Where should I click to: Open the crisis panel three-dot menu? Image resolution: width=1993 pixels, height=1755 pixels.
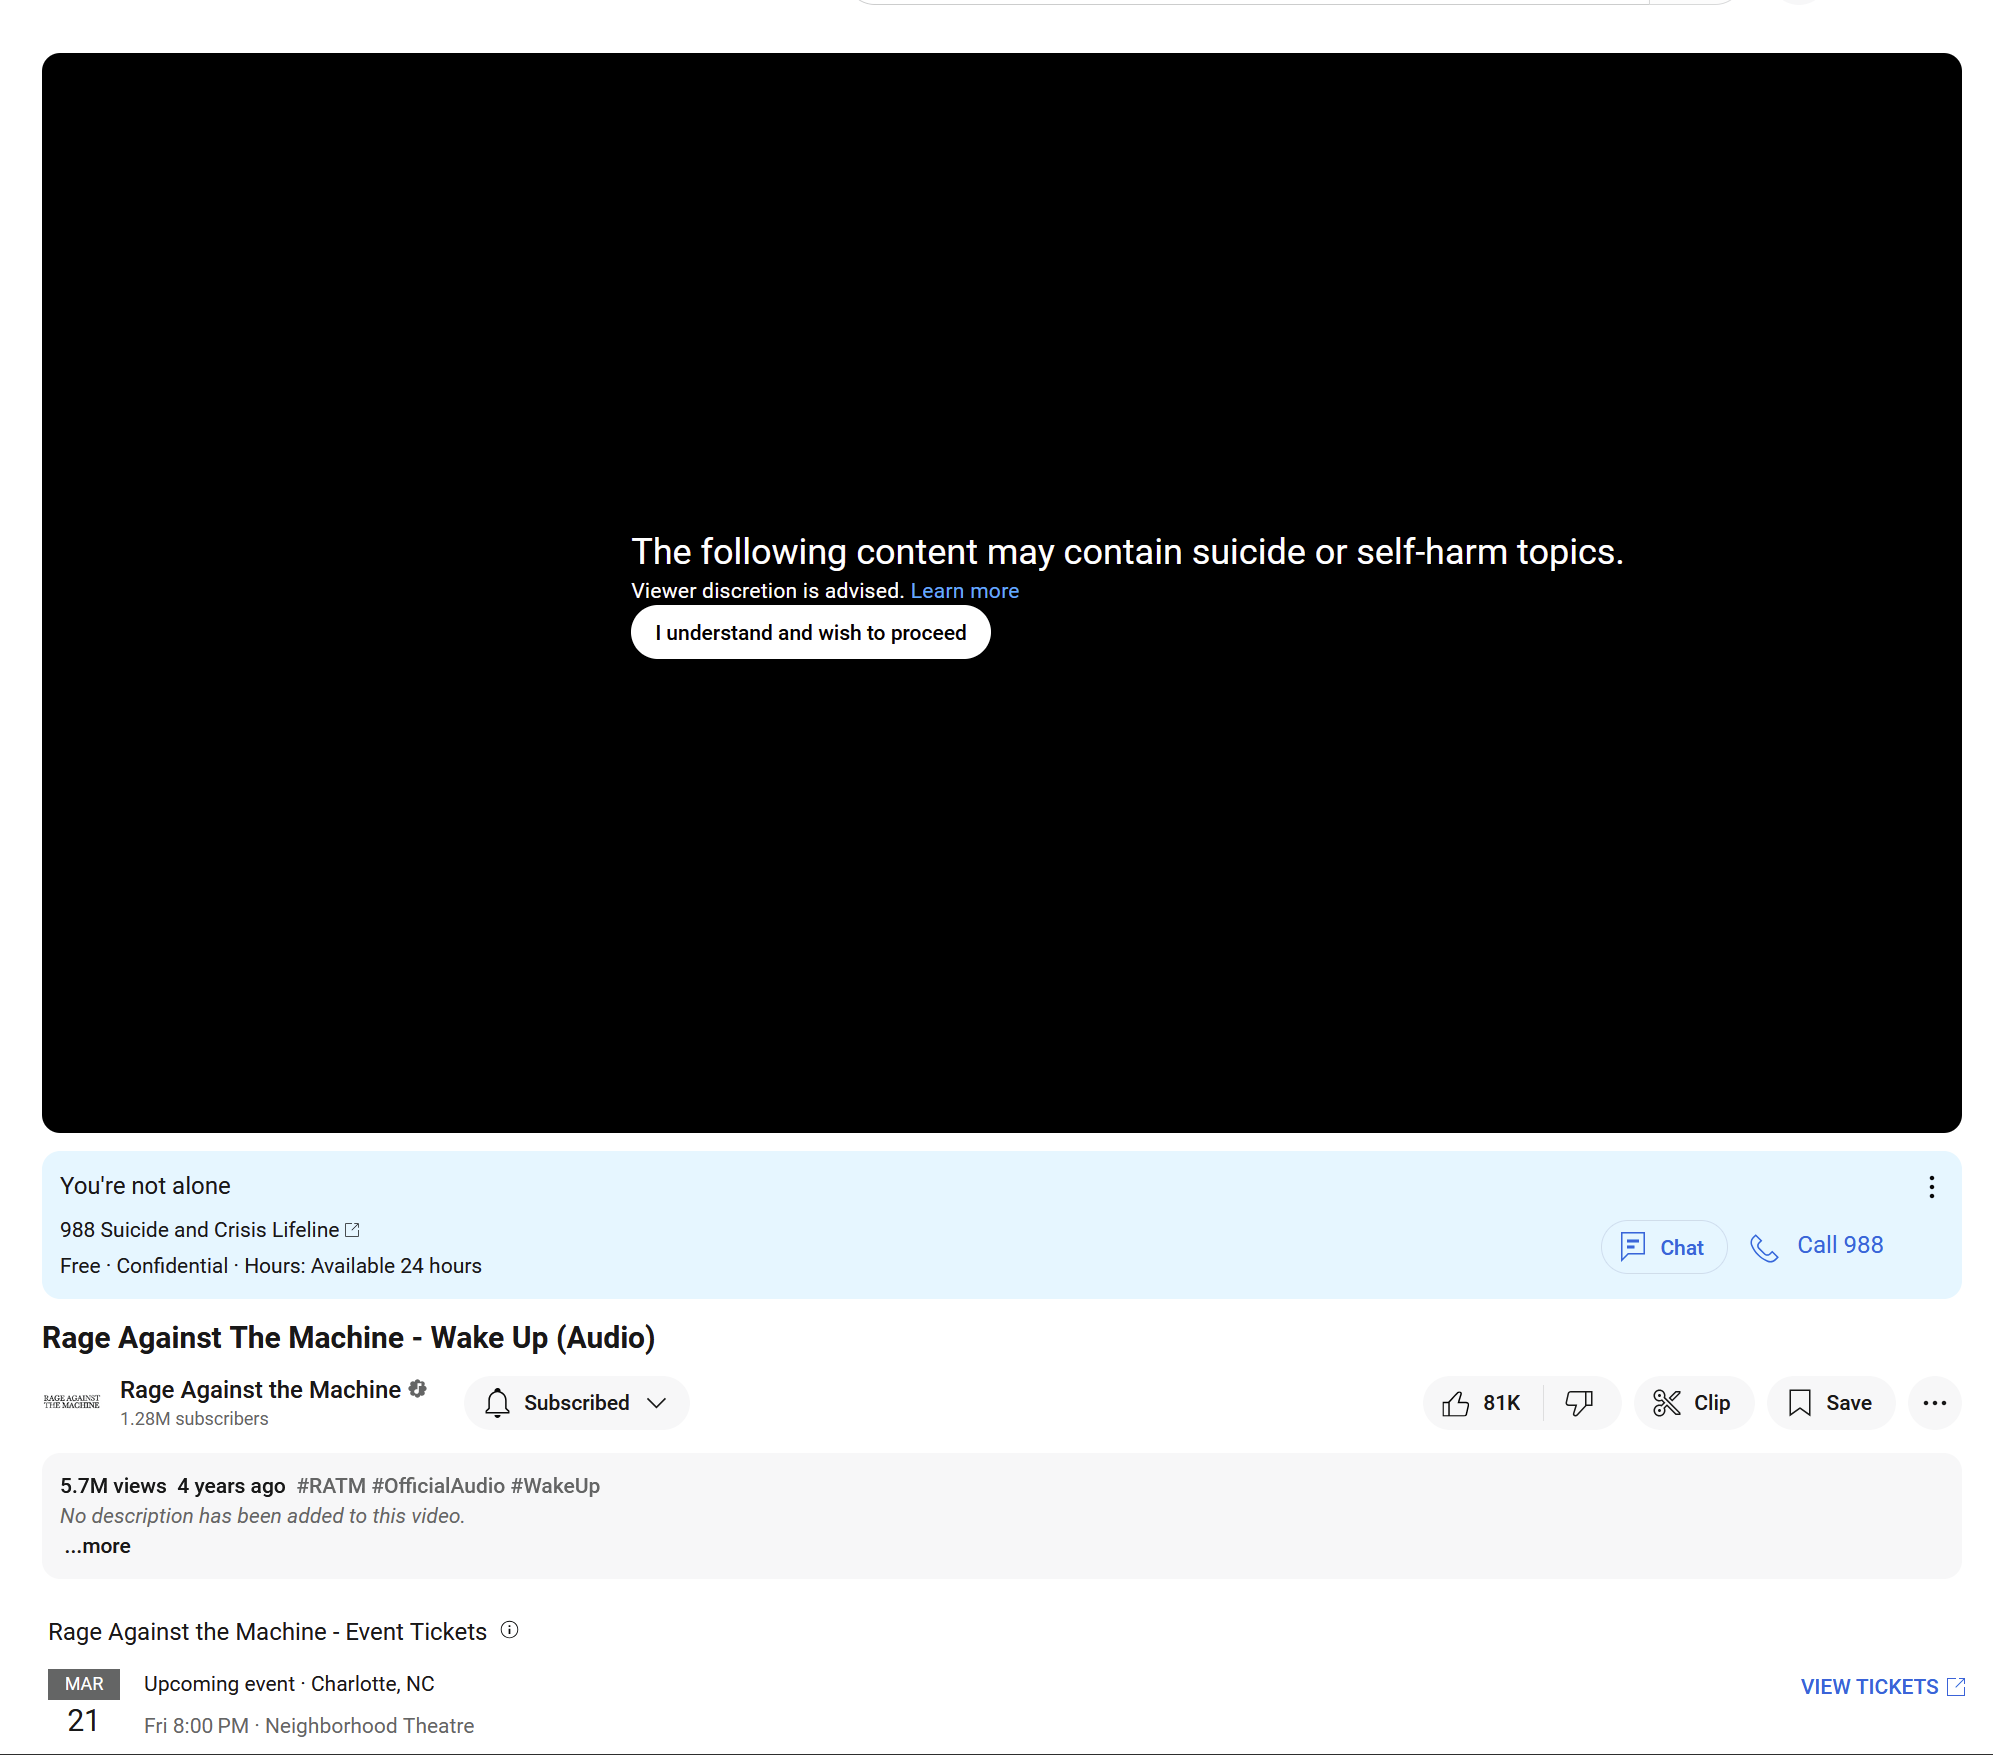pyautogui.click(x=1931, y=1187)
